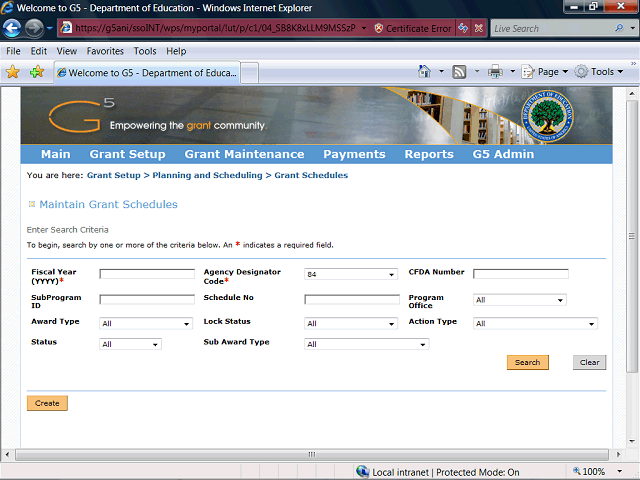
Task: Click the Fiscal Year input field
Action: (147, 274)
